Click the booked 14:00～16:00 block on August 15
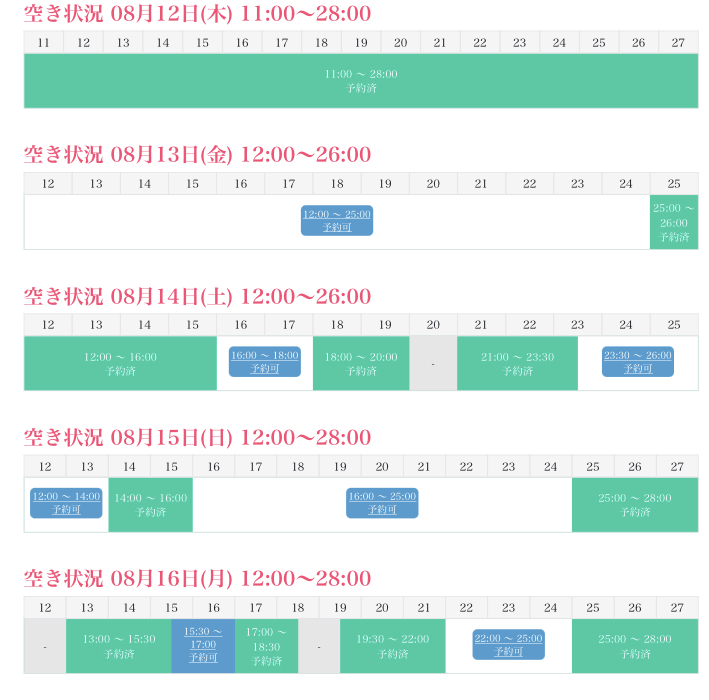 150,504
